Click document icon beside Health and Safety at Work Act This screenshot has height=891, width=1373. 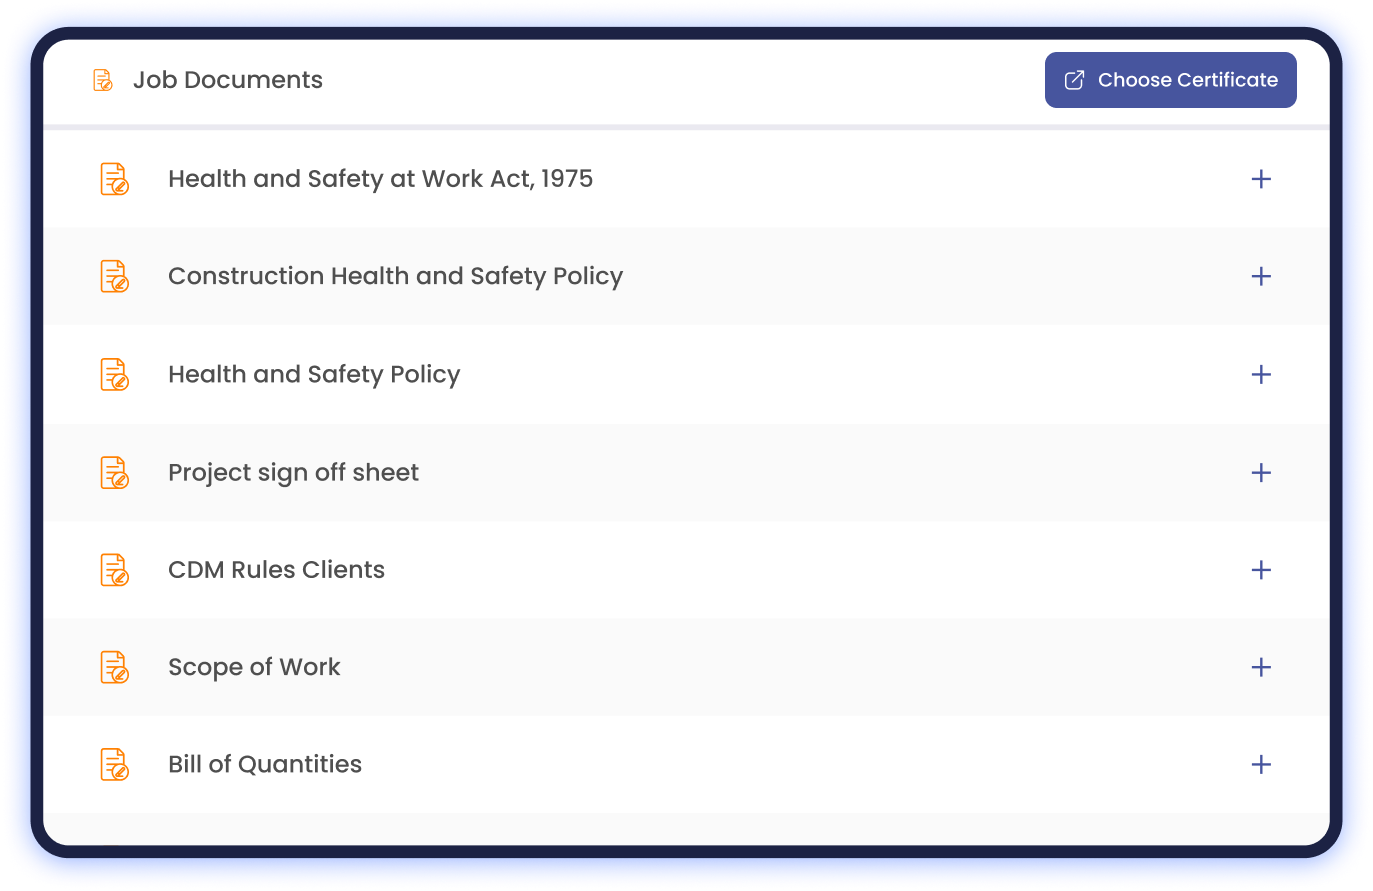click(x=115, y=179)
